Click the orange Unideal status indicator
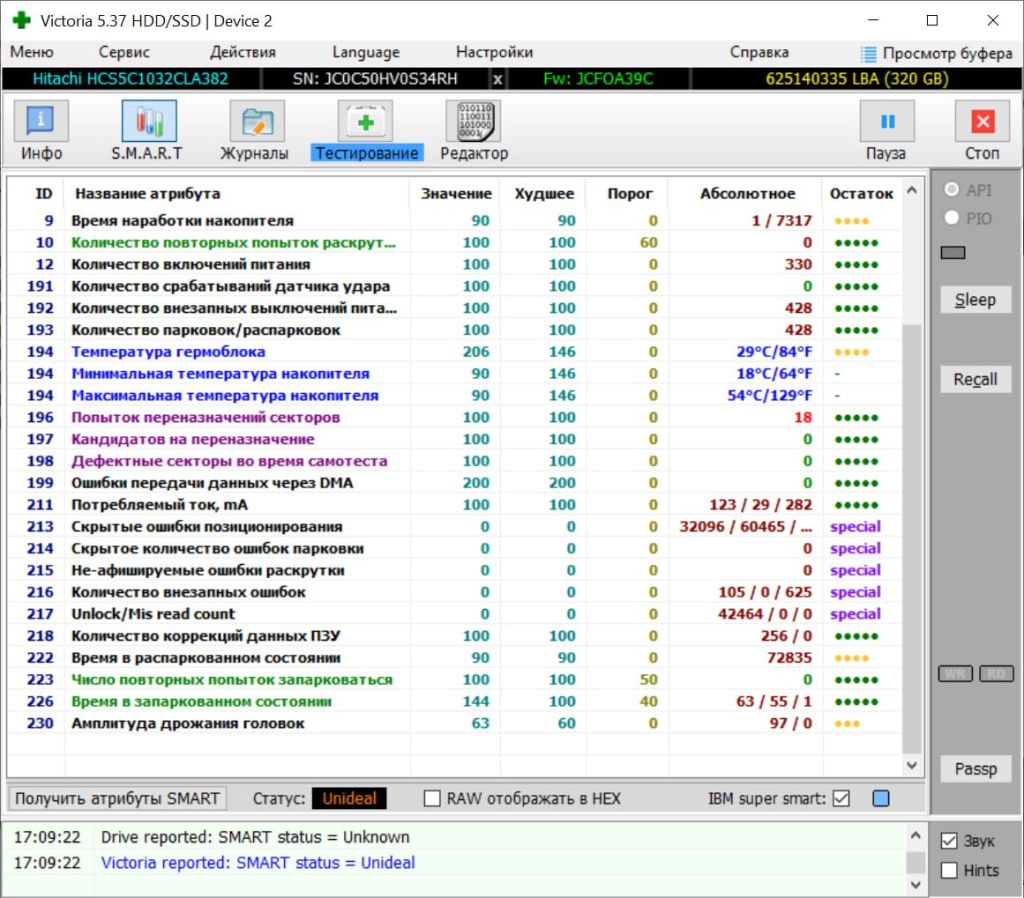 tap(349, 799)
